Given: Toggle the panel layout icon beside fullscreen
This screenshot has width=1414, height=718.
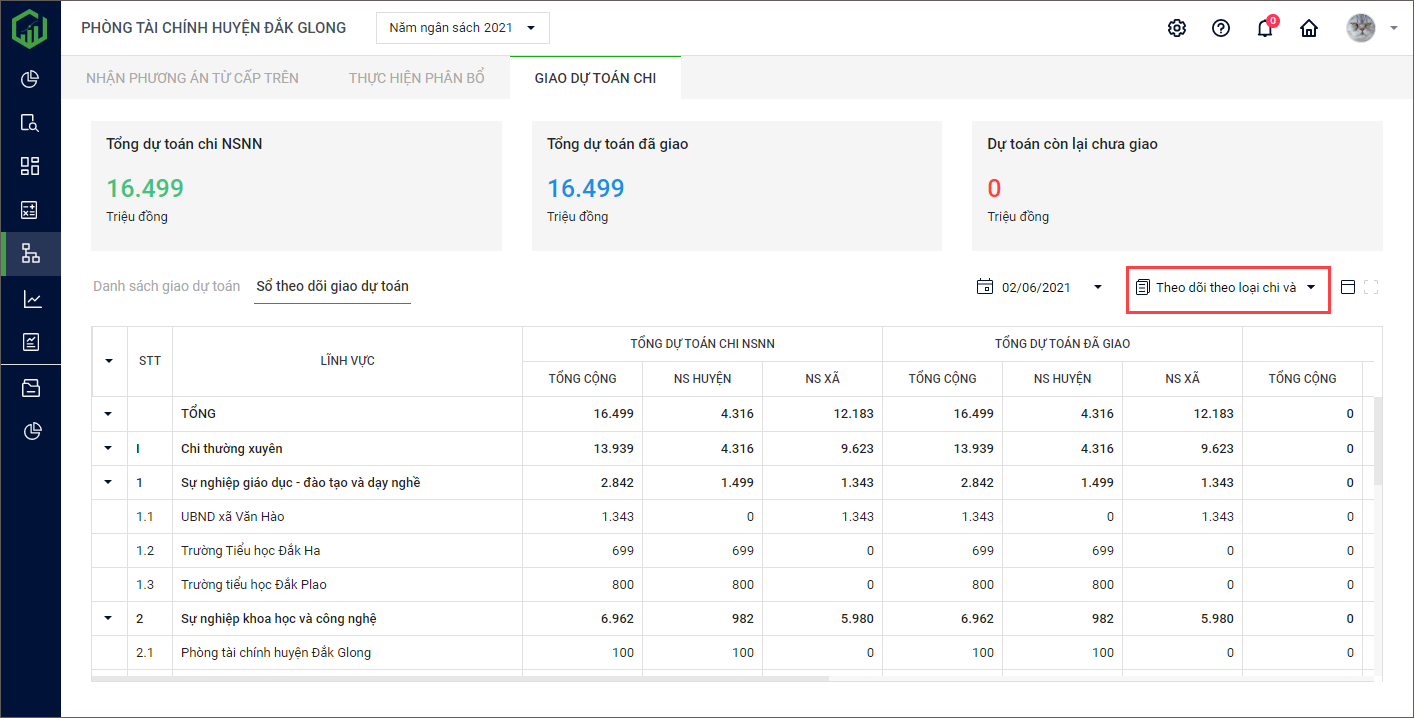Looking at the screenshot, I should tap(1347, 287).
